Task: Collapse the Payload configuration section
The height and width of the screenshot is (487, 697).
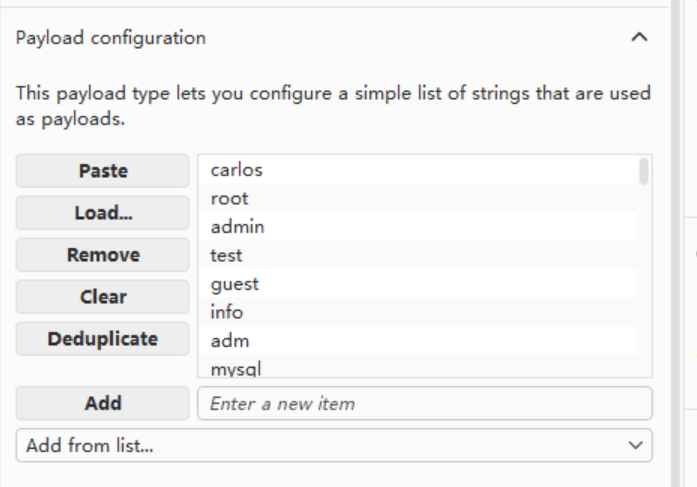Action: pyautogui.click(x=641, y=39)
